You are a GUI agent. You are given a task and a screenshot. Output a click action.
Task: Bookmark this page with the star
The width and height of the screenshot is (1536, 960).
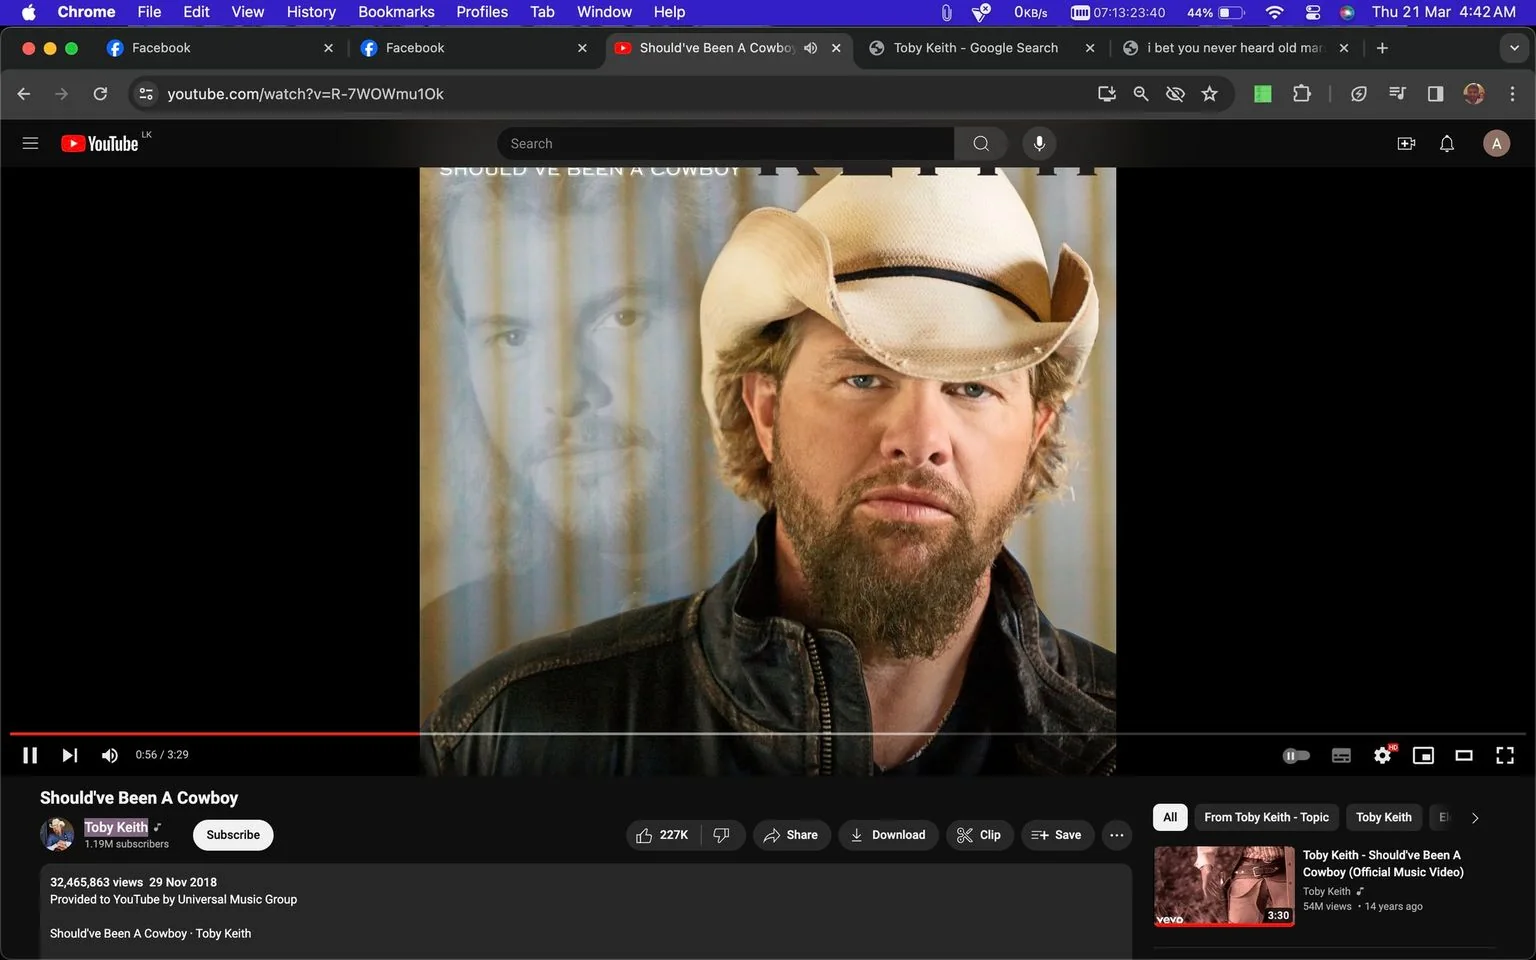[1210, 94]
